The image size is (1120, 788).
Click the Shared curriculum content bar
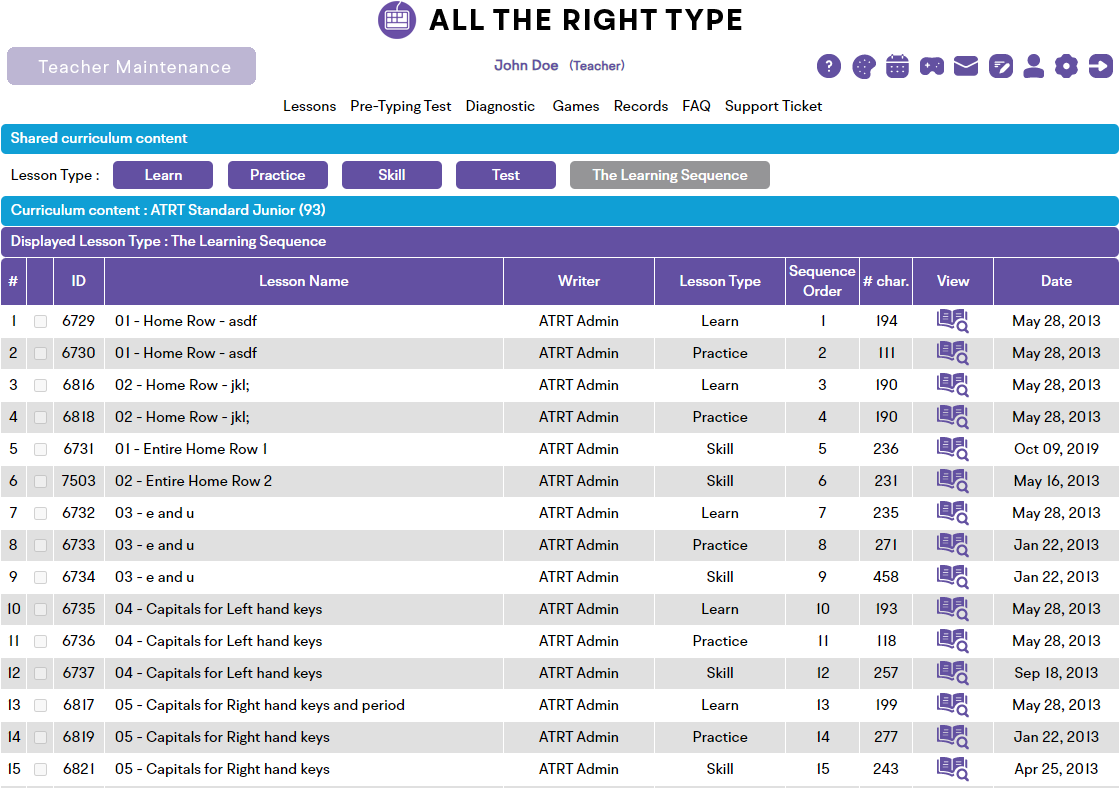coord(560,139)
